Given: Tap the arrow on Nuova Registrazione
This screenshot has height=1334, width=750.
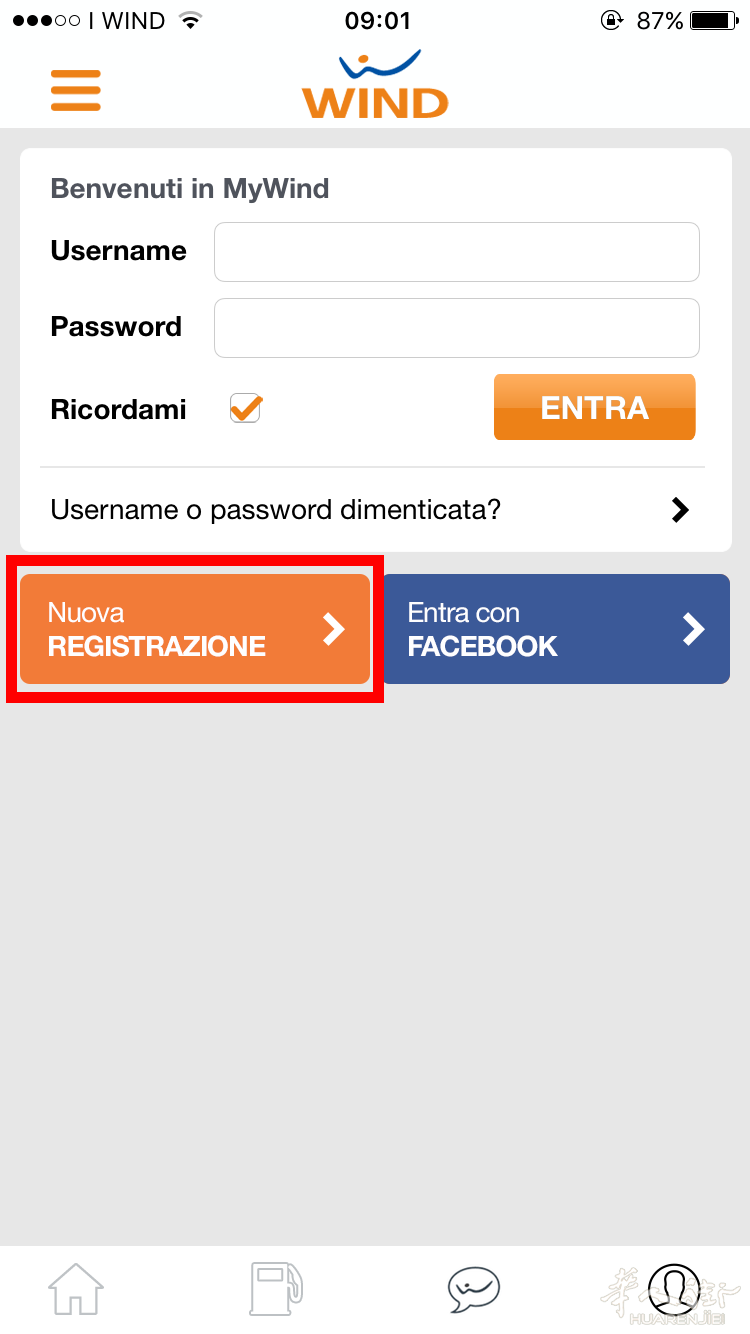Looking at the screenshot, I should click(x=334, y=629).
